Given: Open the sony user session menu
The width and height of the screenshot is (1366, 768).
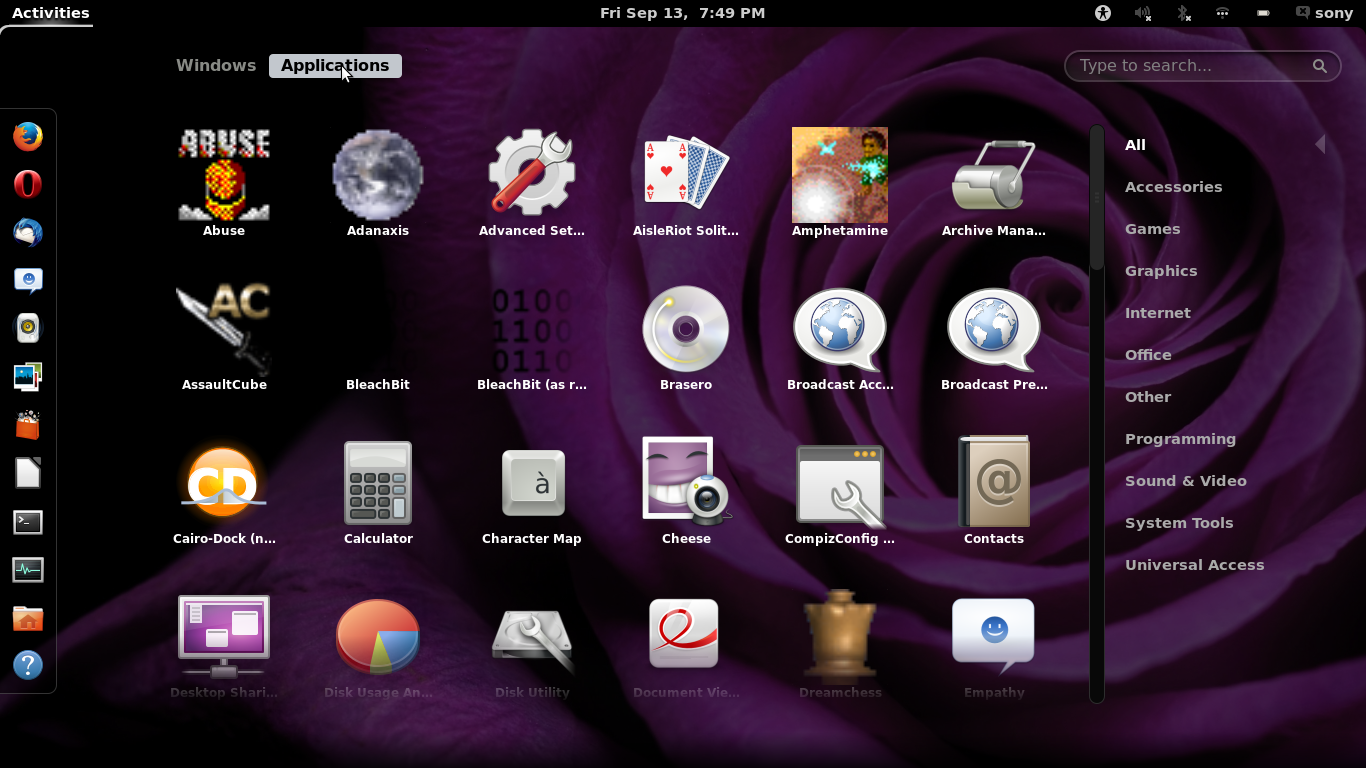Looking at the screenshot, I should click(1324, 13).
